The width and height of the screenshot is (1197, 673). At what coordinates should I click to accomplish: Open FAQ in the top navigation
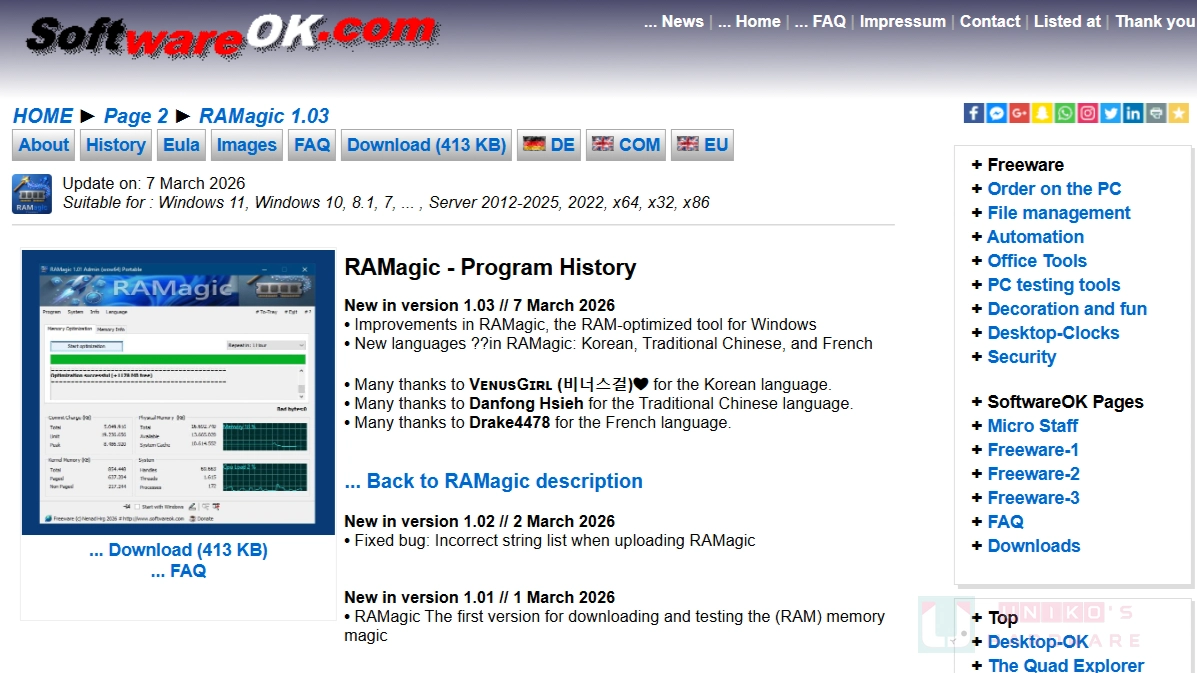point(820,21)
